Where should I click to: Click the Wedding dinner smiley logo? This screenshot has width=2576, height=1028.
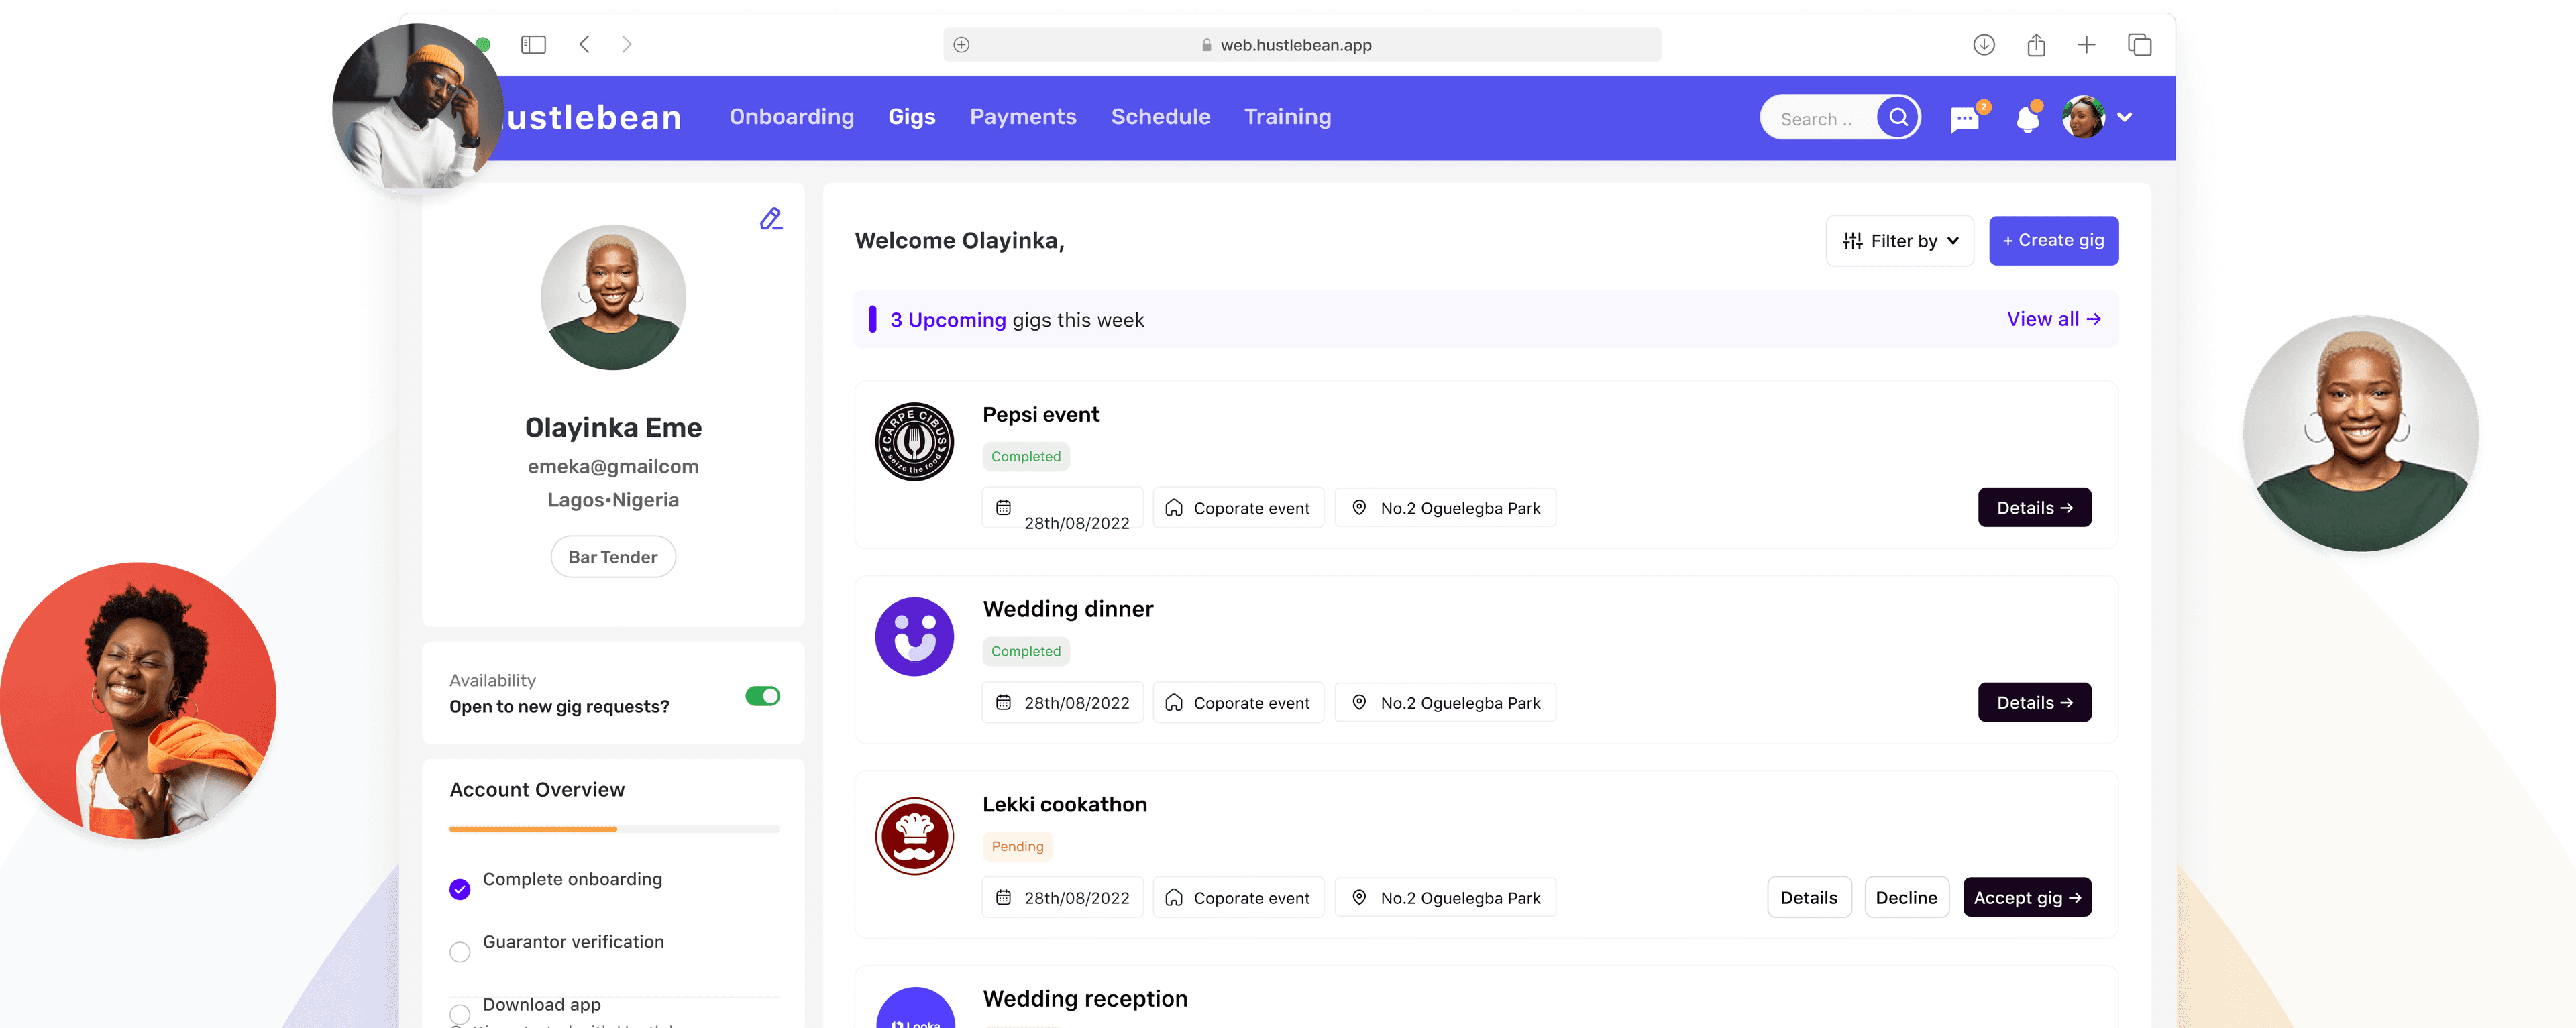(x=914, y=637)
